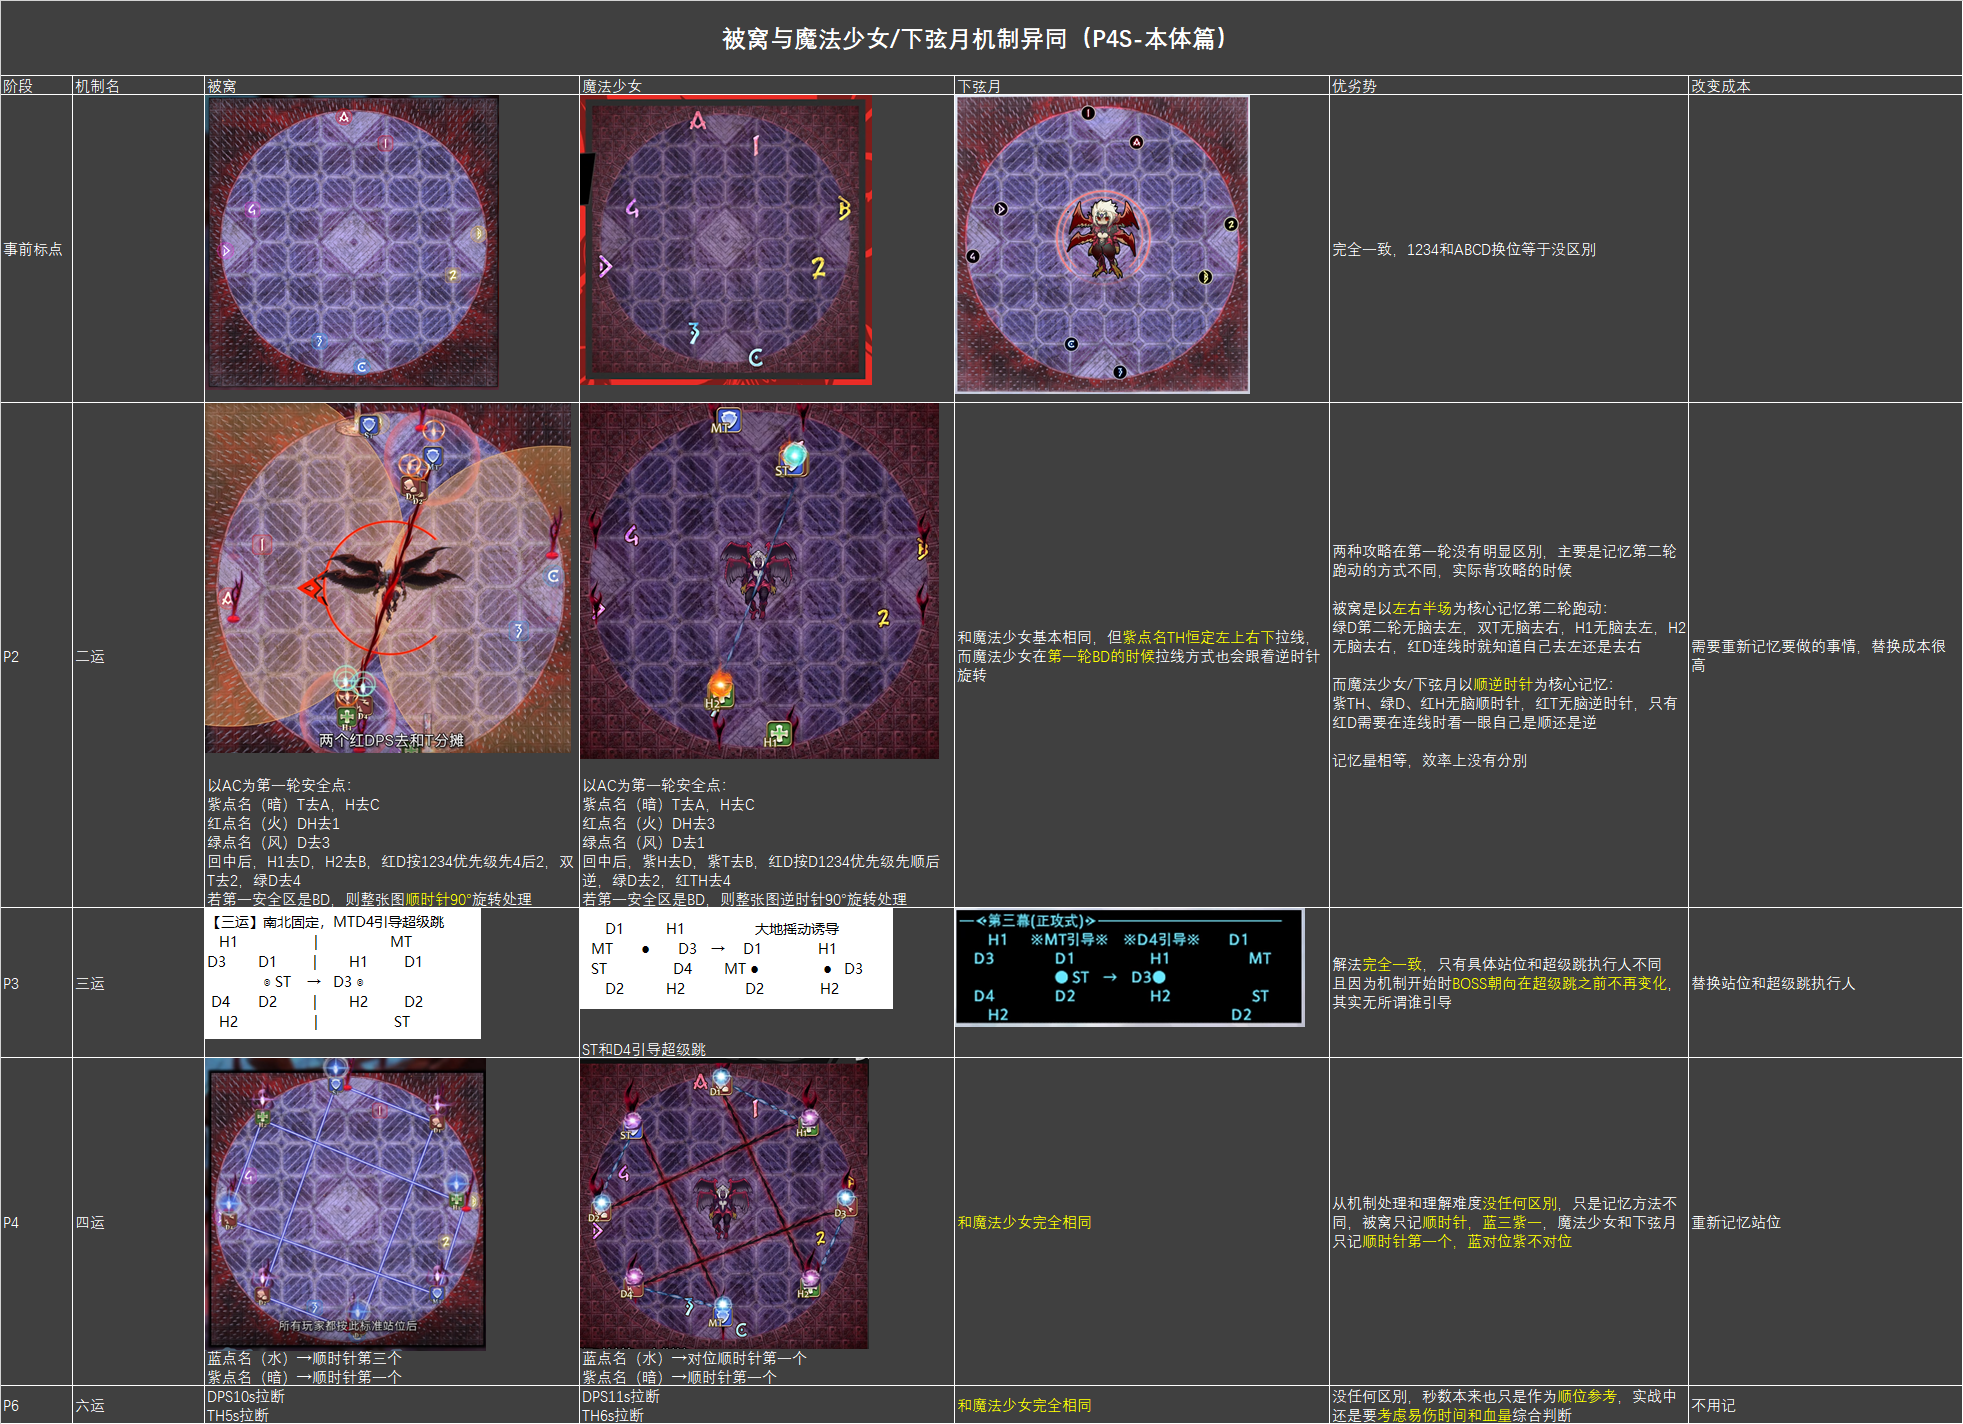This screenshot has height=1424, width=1963.
Task: Click pink waymark A in 魔法少女 marker image
Action: click(697, 121)
